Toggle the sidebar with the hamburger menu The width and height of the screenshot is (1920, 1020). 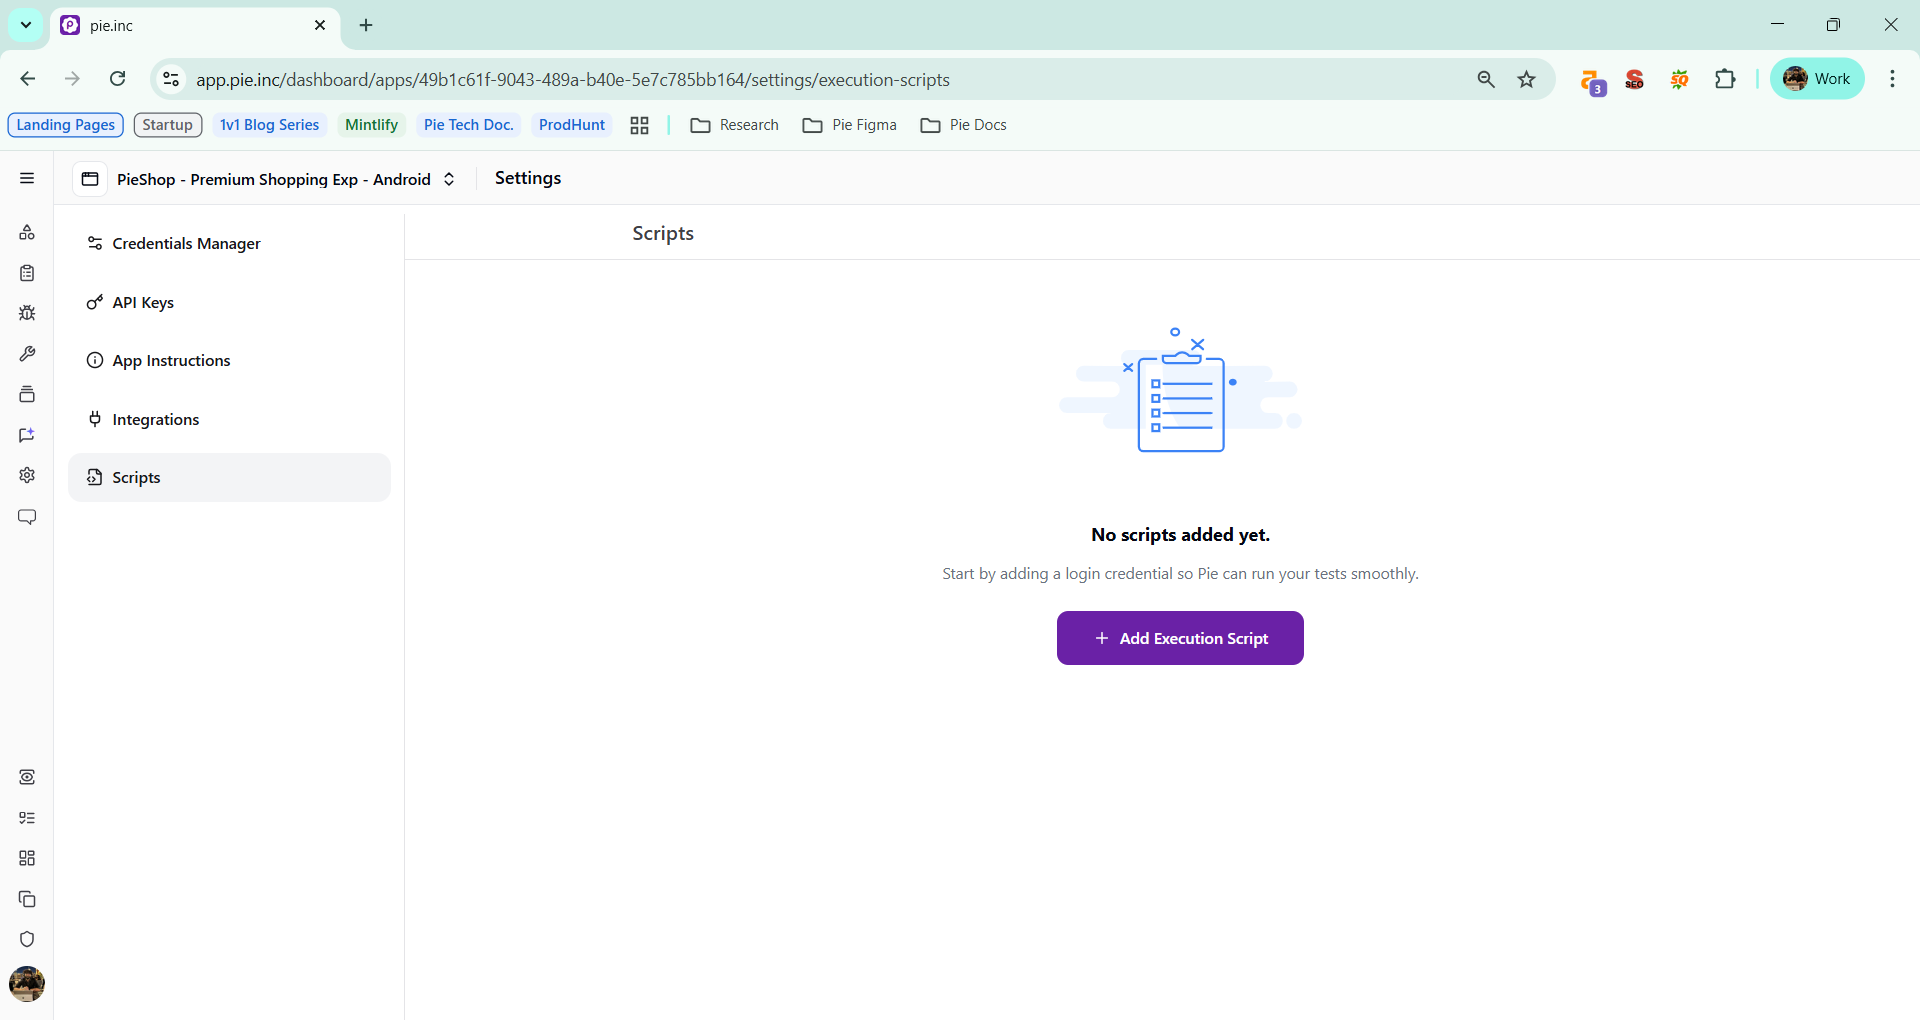click(26, 178)
